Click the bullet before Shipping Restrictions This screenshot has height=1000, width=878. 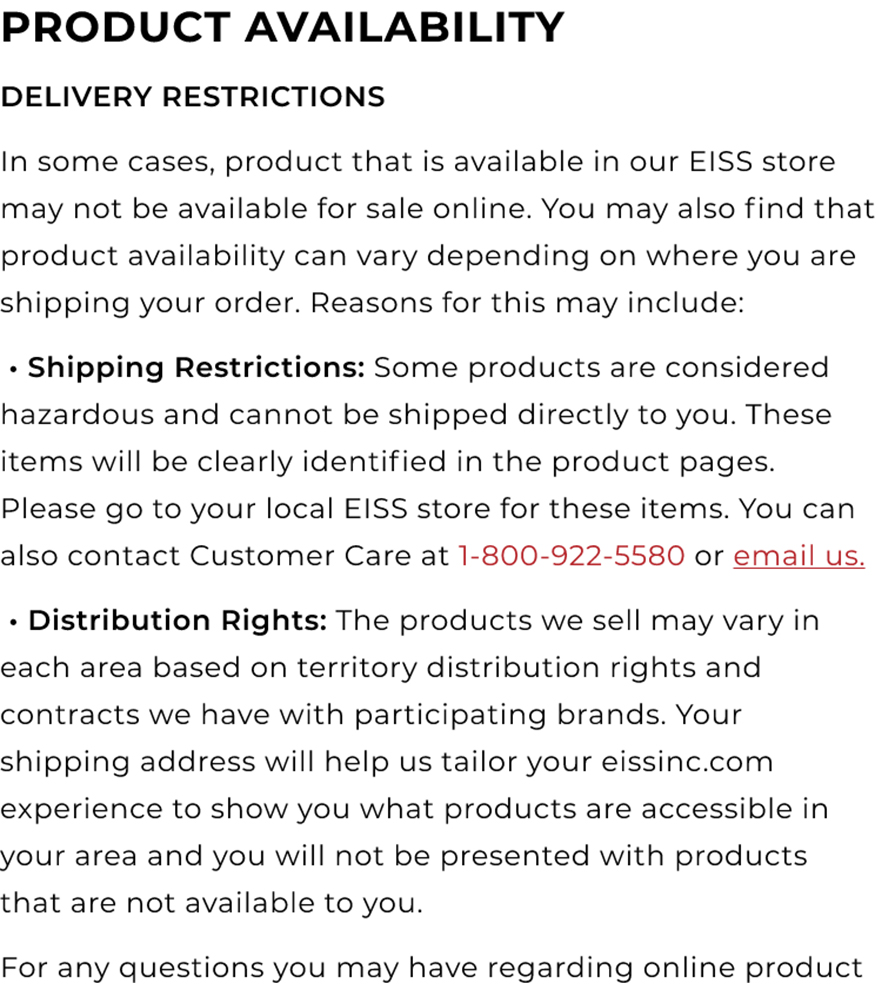tap(13, 369)
